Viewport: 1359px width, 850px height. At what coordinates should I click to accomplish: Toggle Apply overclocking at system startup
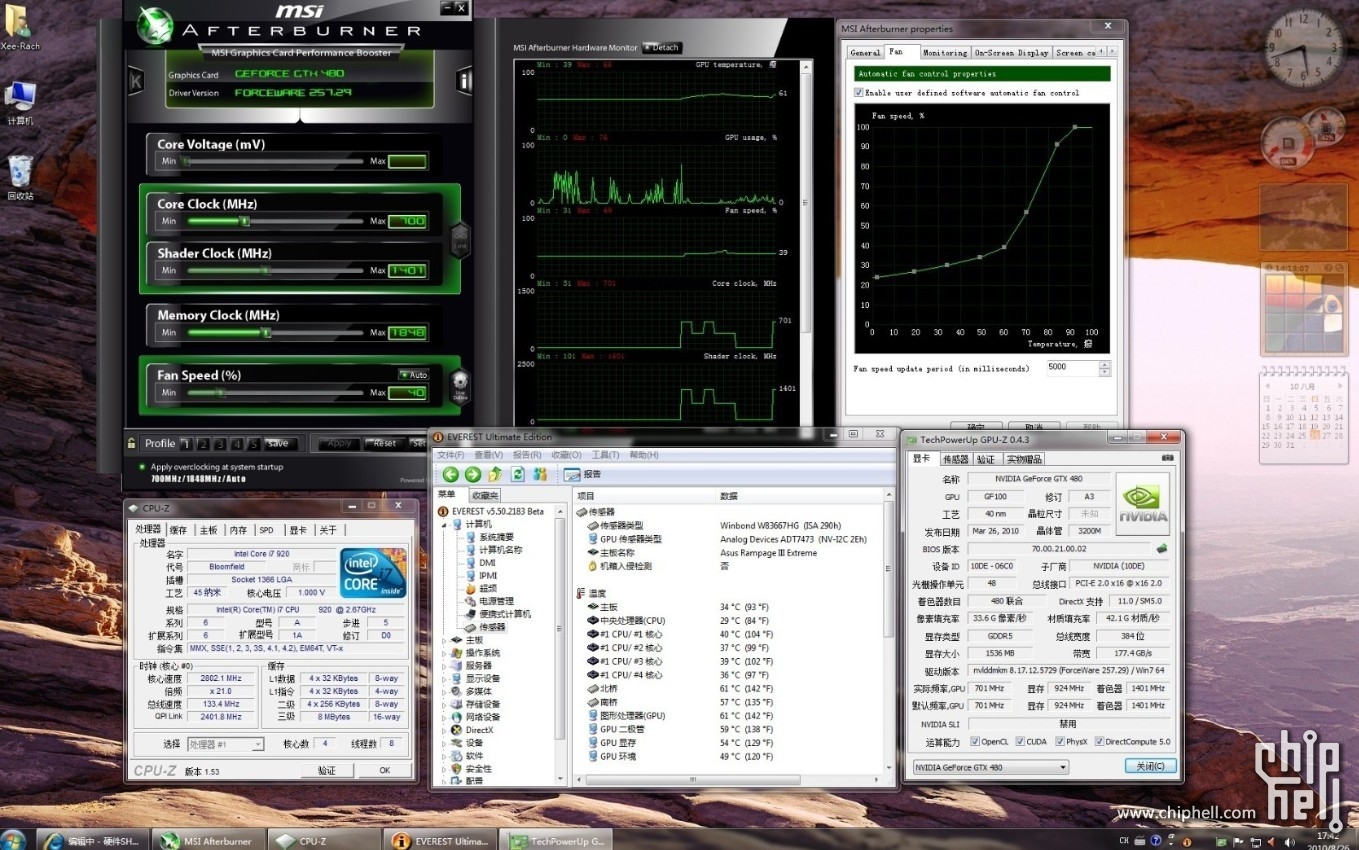pyautogui.click(x=142, y=467)
